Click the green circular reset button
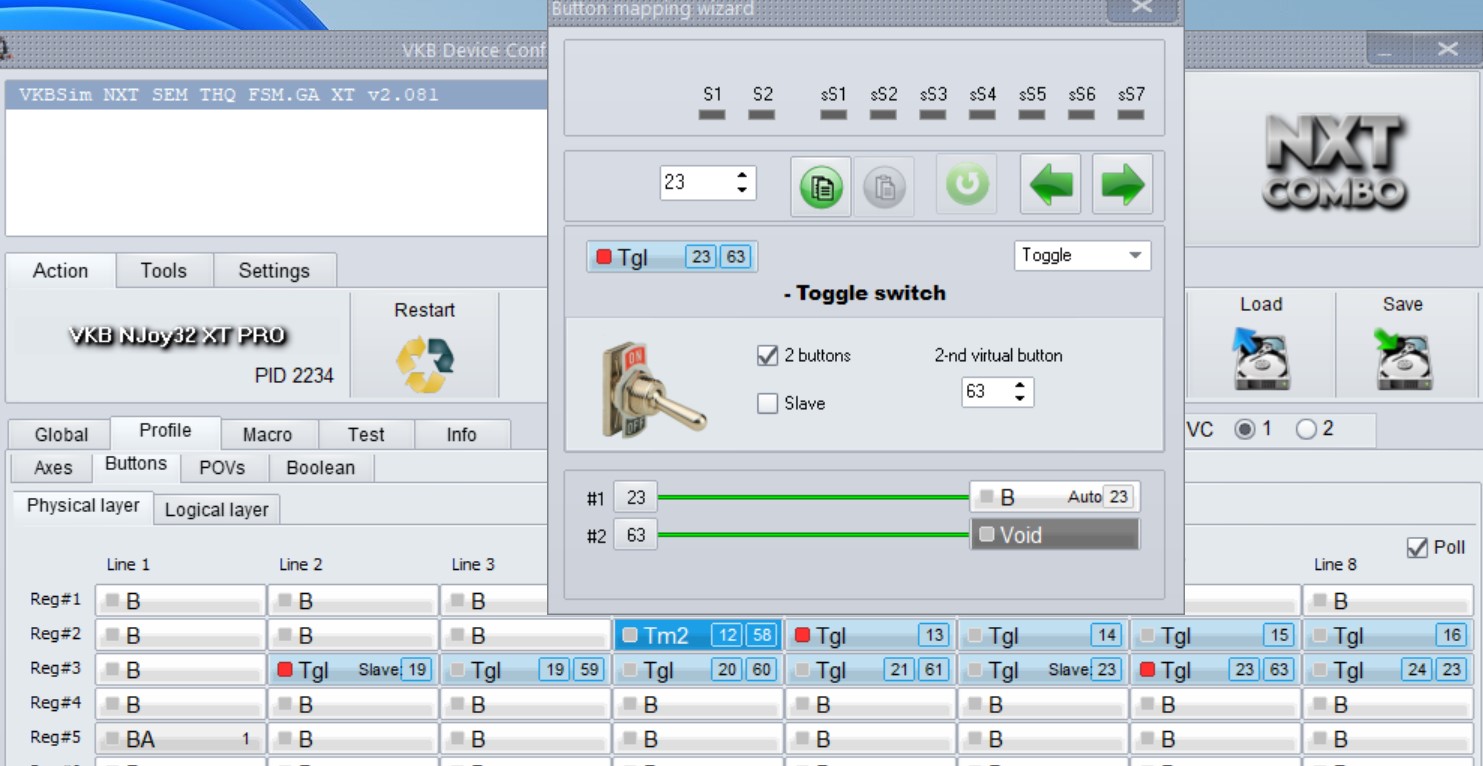This screenshot has width=1483, height=766. (x=966, y=185)
